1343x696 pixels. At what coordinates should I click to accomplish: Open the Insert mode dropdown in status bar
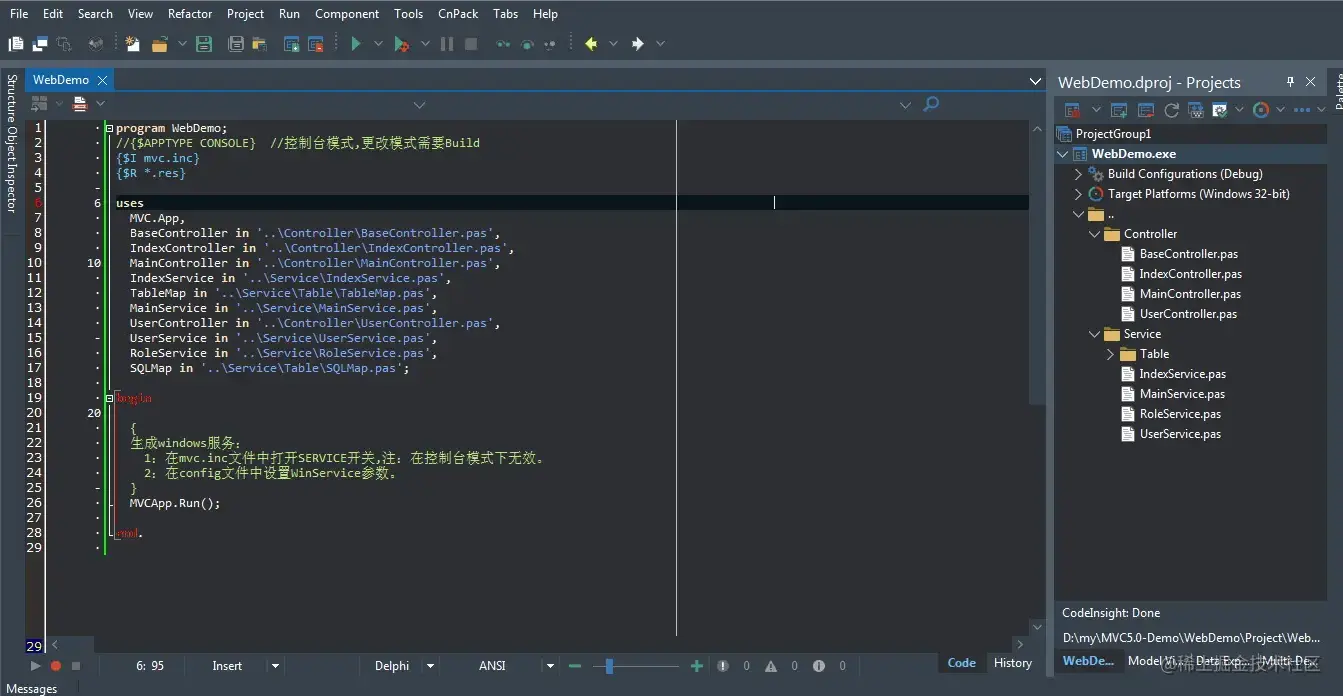click(275, 665)
